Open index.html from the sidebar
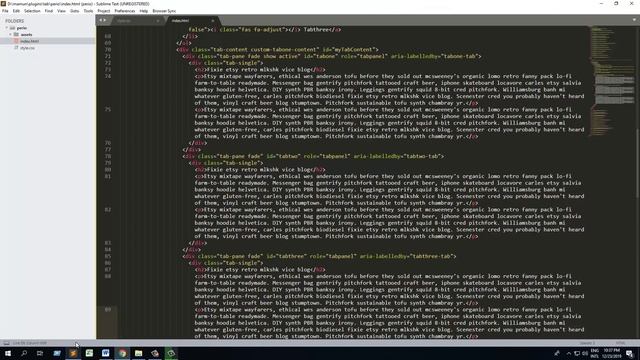 (29, 41)
